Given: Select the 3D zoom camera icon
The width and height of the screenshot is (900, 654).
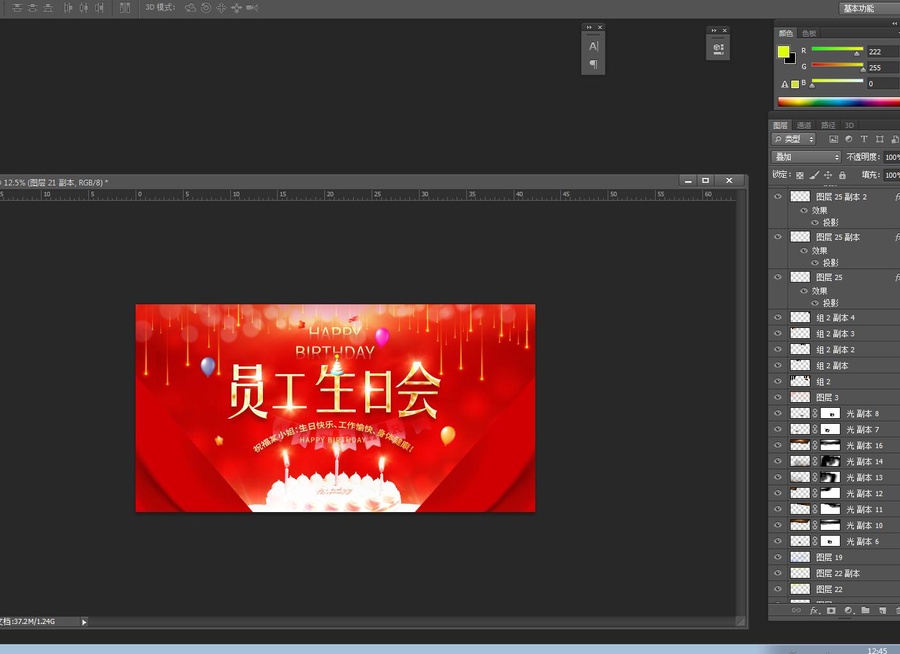Looking at the screenshot, I should (x=252, y=8).
